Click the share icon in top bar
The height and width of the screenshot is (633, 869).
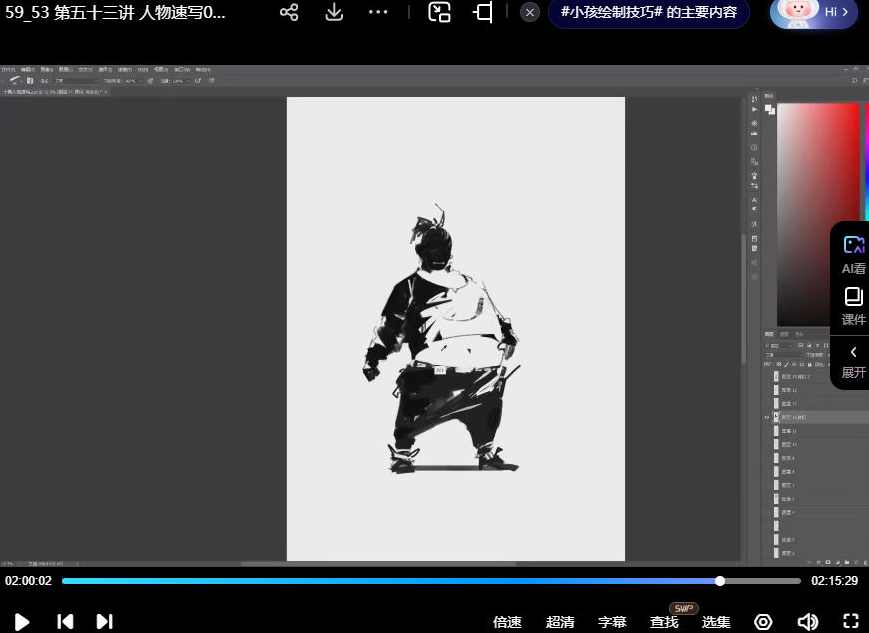coord(289,12)
